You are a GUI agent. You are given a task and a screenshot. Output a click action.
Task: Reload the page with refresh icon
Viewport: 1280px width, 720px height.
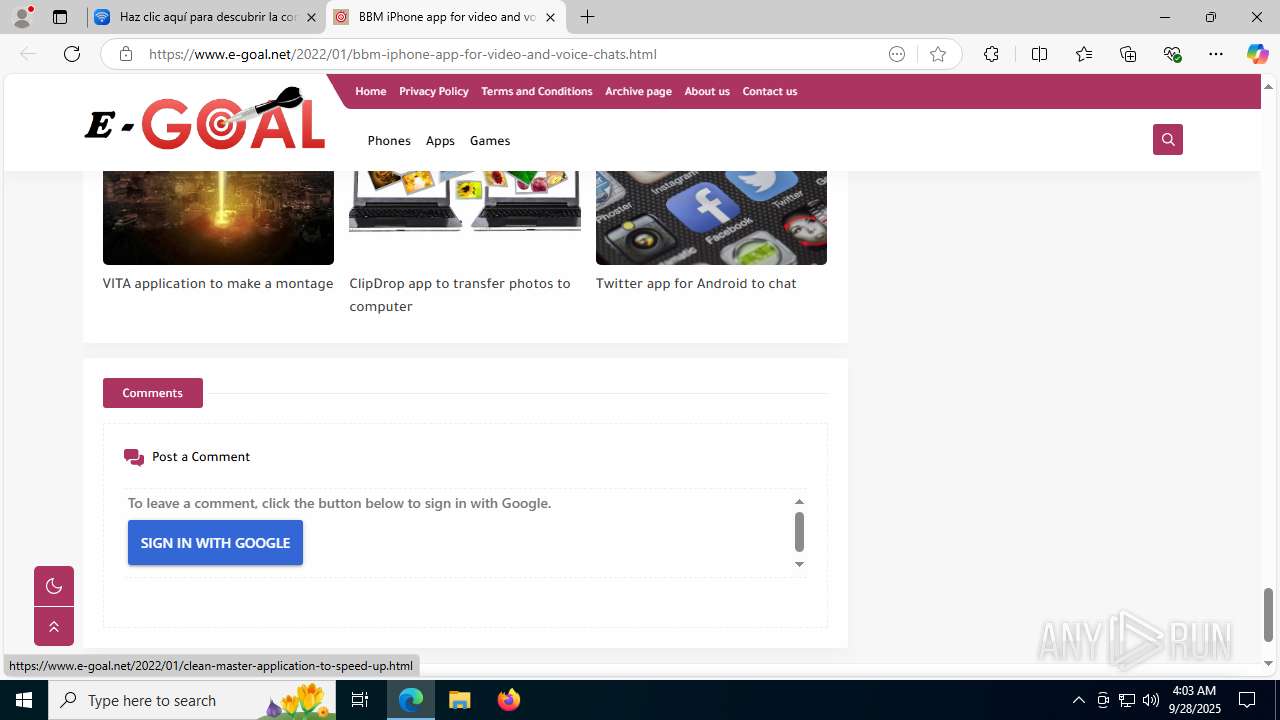(x=72, y=54)
